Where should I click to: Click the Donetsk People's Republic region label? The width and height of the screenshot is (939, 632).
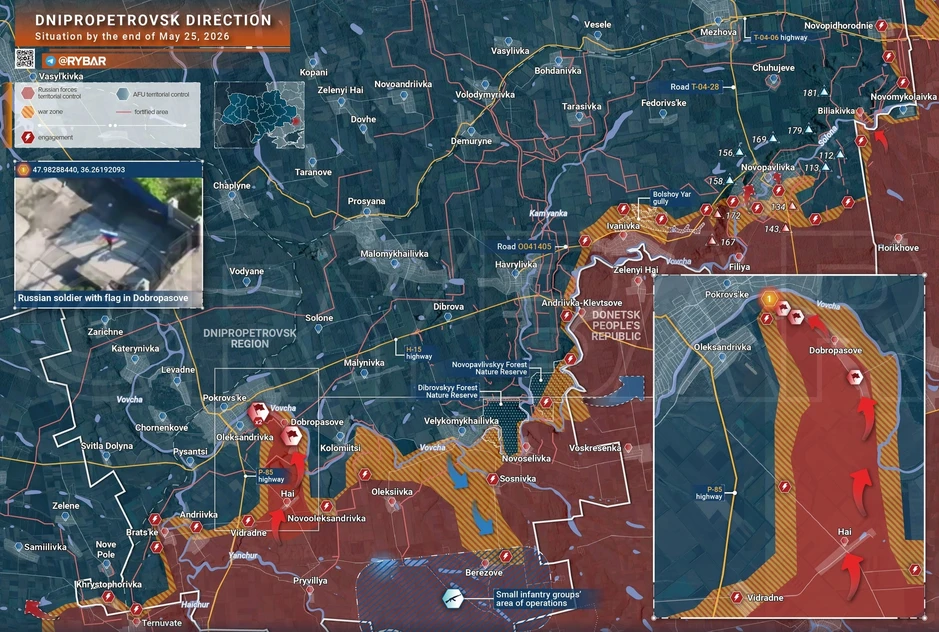coord(616,325)
